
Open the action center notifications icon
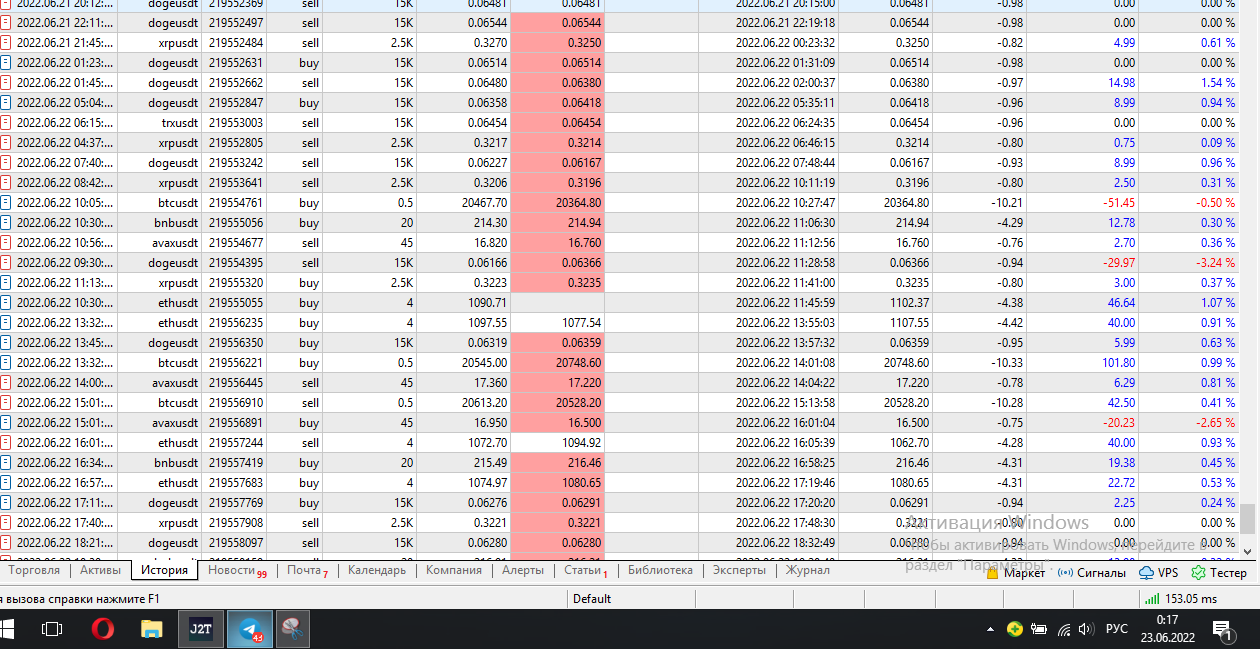click(x=1222, y=629)
